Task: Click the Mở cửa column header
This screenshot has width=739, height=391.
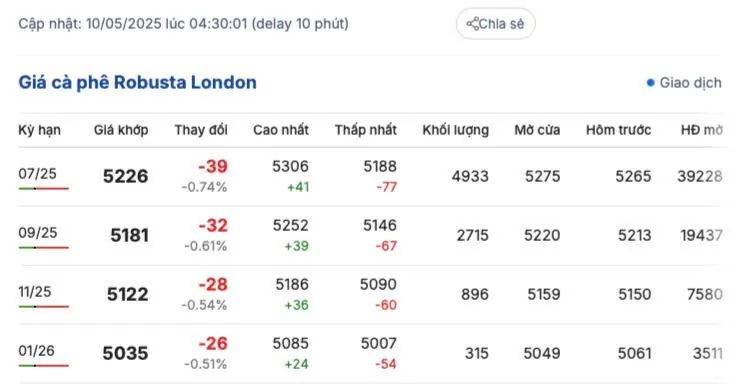Action: click(x=537, y=130)
